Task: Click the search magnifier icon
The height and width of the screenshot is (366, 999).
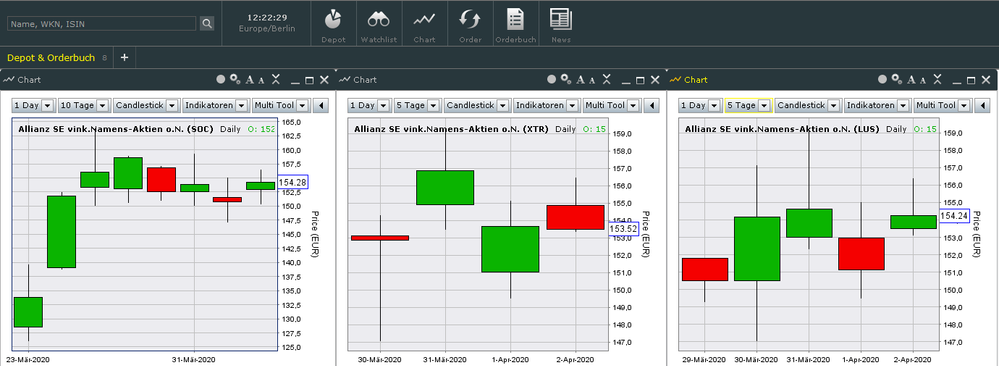Action: point(207,24)
